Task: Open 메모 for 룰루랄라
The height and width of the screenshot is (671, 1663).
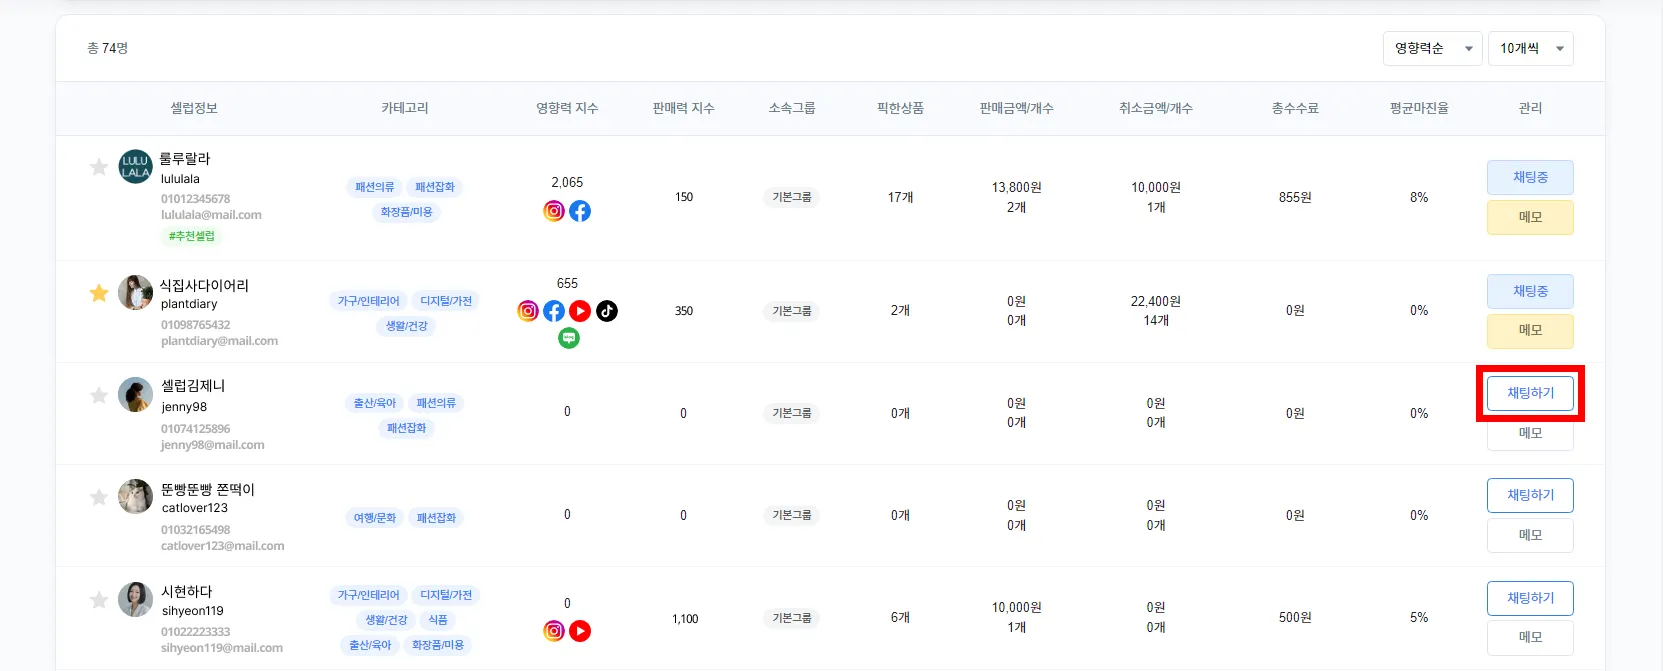Action: 1530,217
